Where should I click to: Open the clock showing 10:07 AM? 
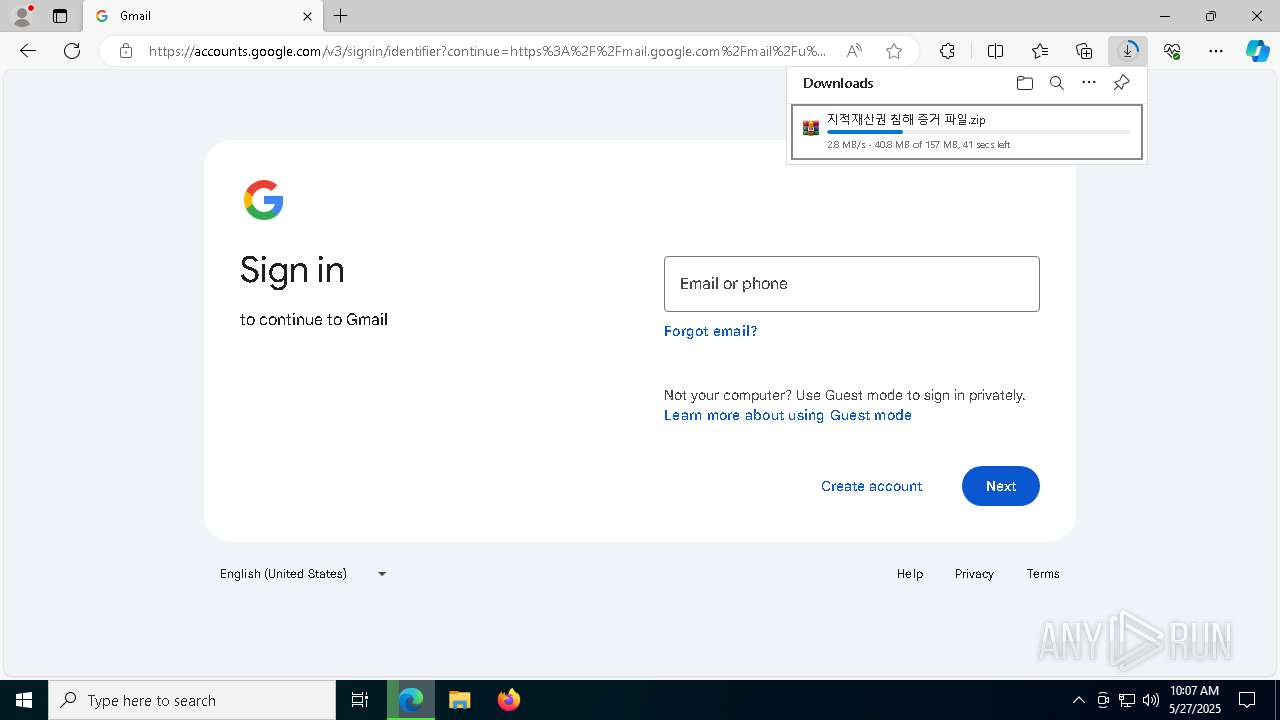point(1195,700)
